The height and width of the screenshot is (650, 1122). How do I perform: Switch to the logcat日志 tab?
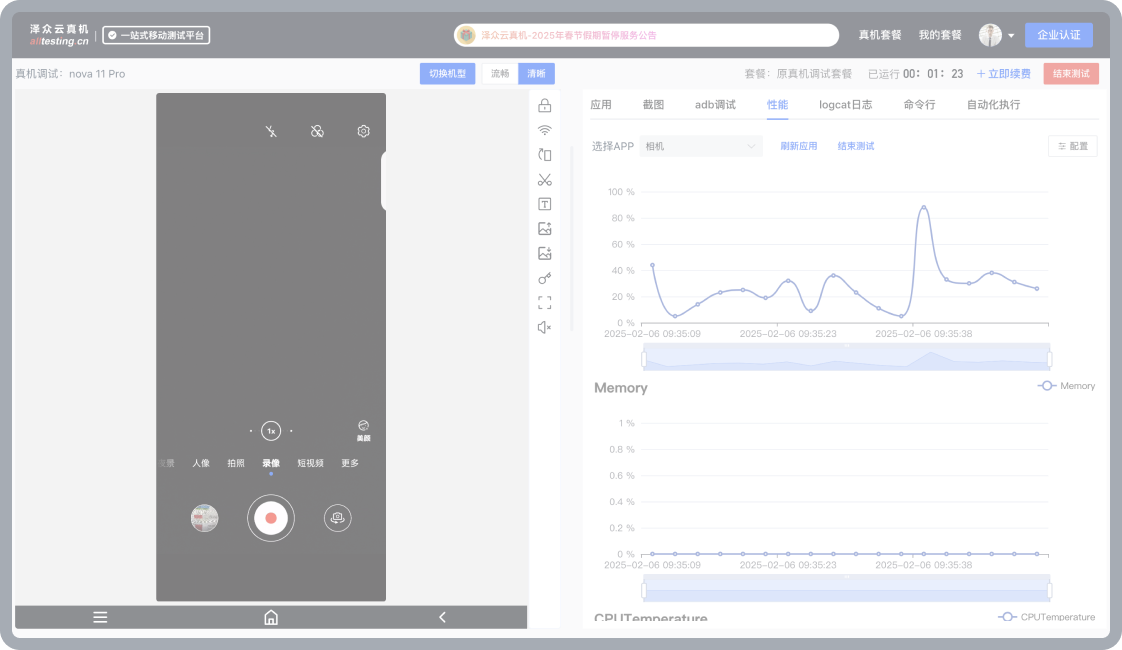tap(845, 105)
